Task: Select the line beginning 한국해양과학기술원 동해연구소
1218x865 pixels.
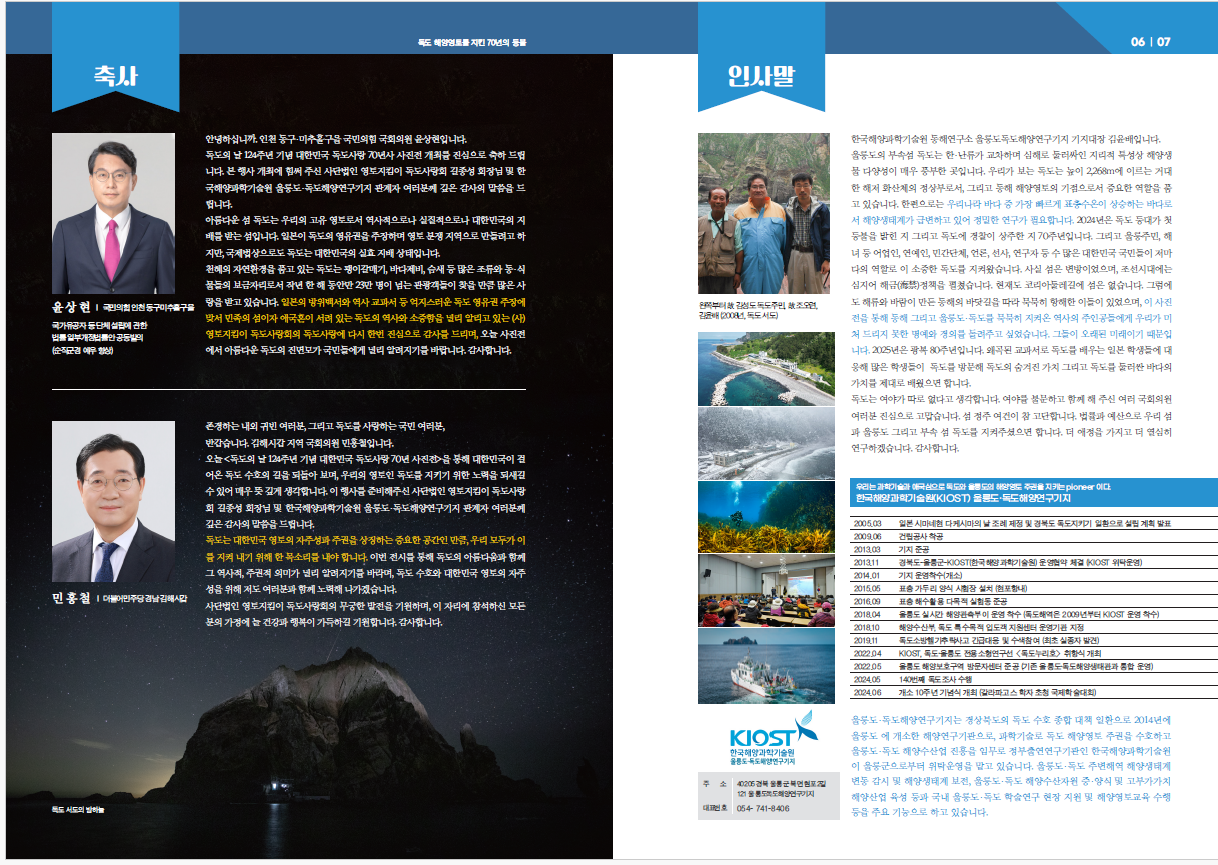Action: pos(1004,139)
